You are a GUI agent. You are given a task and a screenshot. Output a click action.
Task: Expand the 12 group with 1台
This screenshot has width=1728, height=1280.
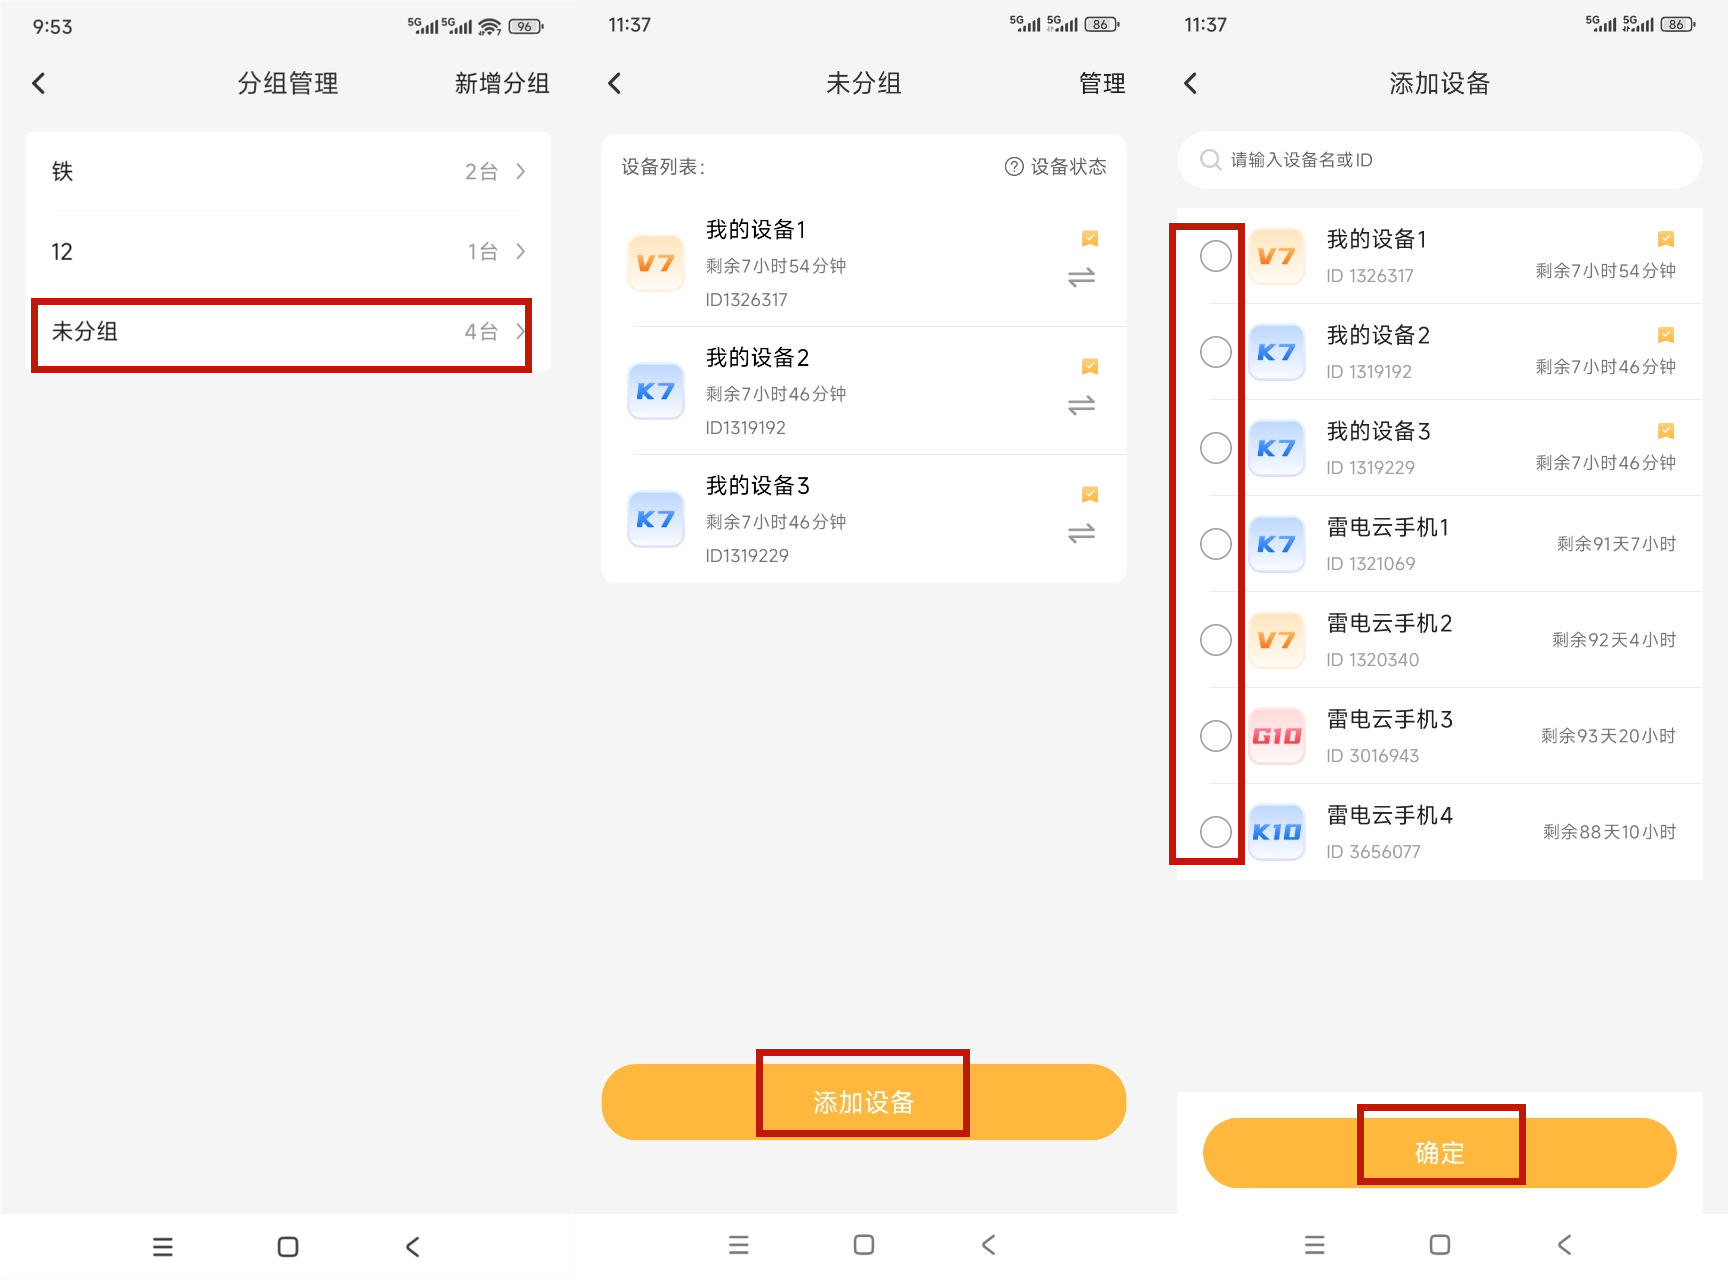click(287, 252)
